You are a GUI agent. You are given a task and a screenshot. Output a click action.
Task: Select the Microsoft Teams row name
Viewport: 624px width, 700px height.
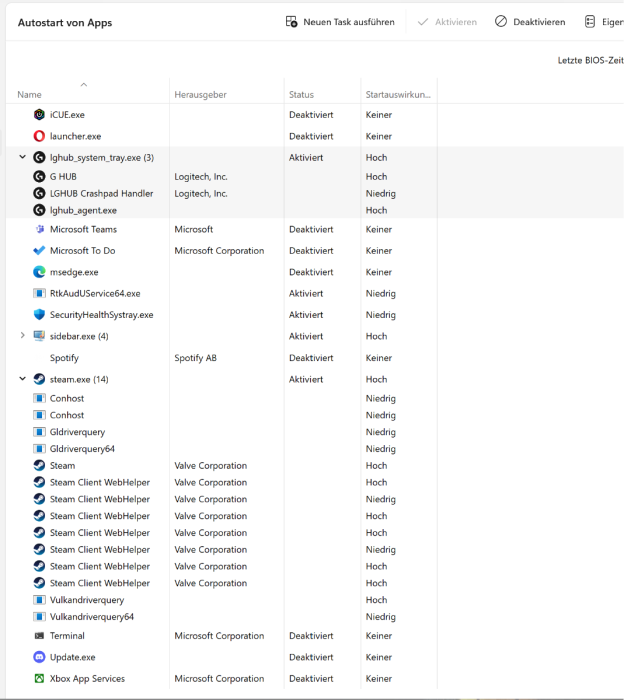[x=83, y=229]
